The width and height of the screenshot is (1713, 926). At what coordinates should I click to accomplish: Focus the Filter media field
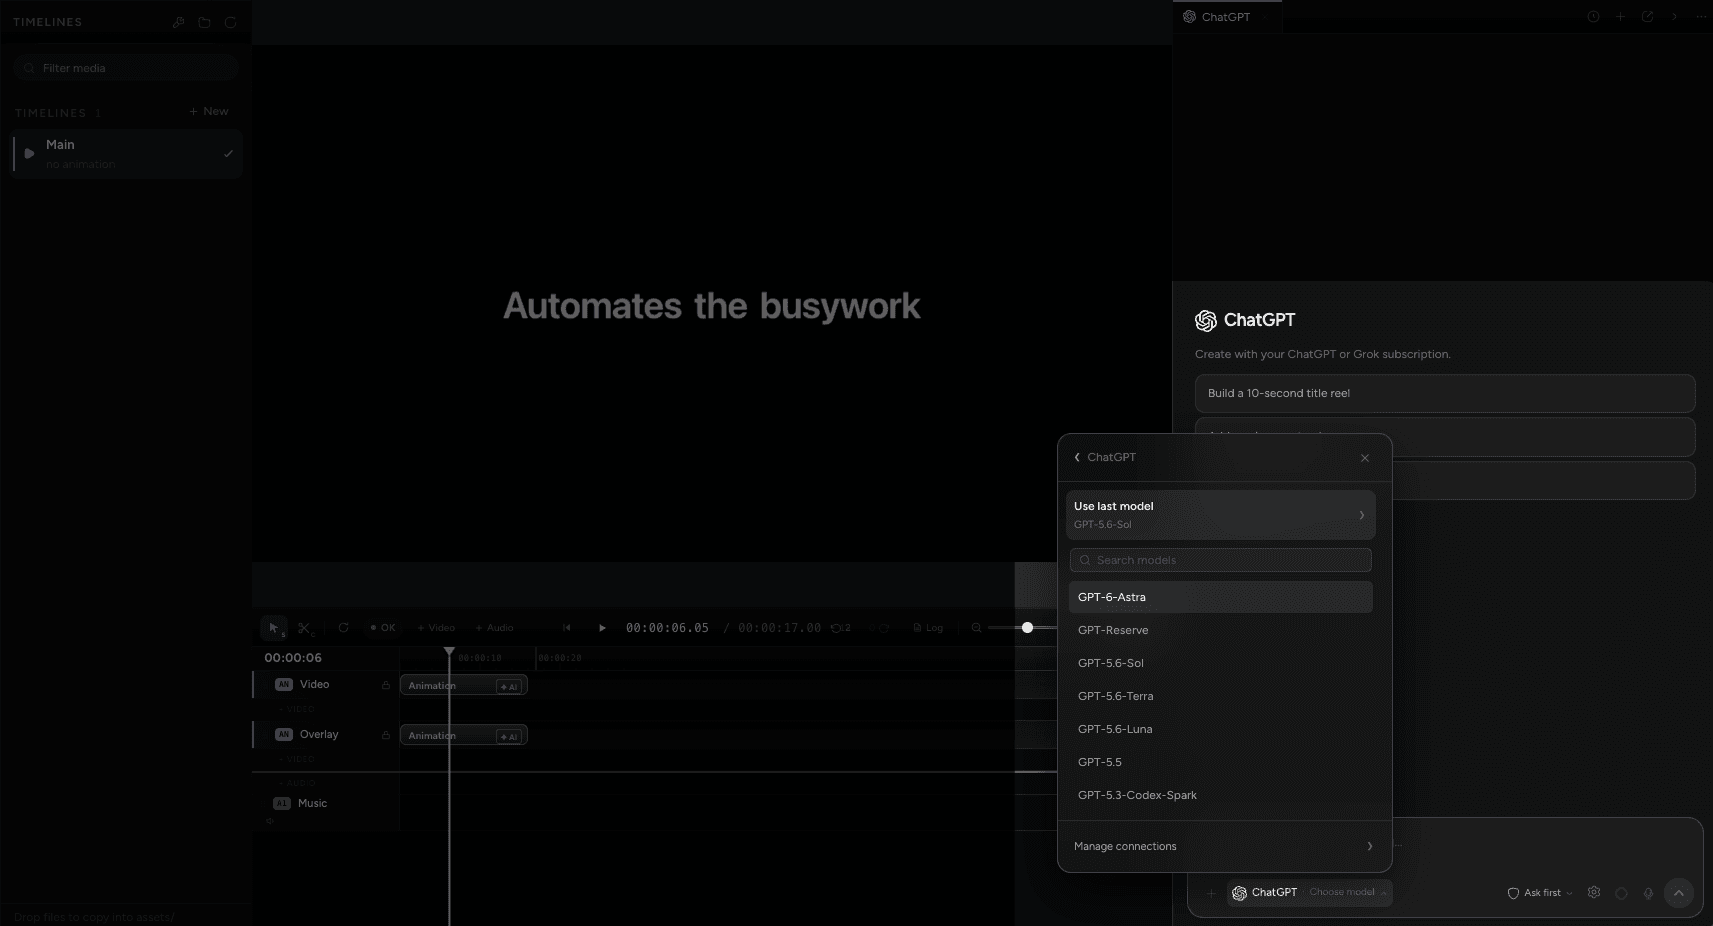[125, 68]
